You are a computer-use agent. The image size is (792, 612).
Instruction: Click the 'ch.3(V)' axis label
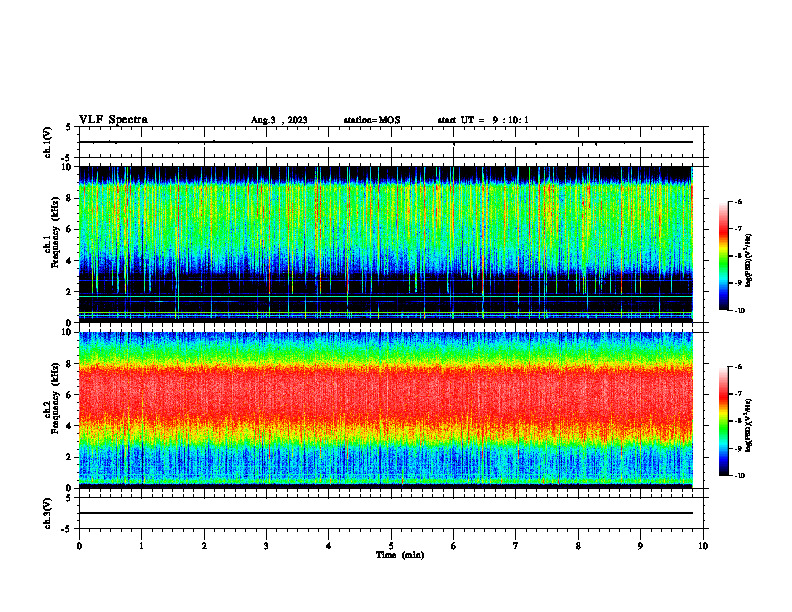pyautogui.click(x=48, y=513)
